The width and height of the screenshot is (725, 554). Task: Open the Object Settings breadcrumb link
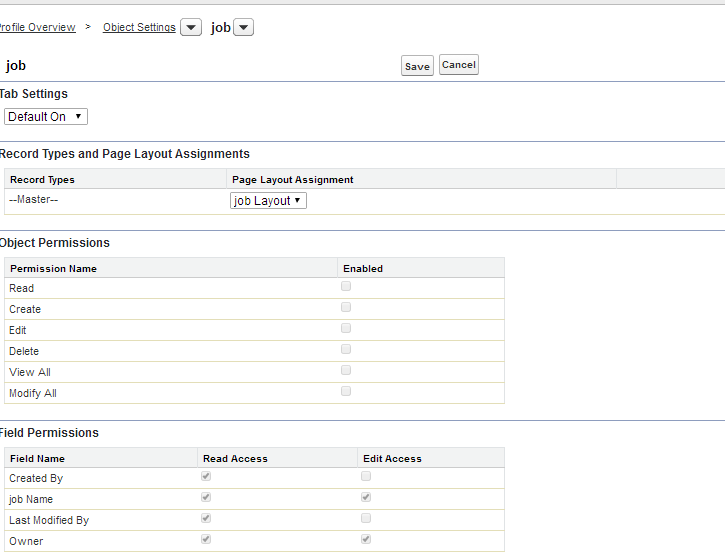click(139, 28)
